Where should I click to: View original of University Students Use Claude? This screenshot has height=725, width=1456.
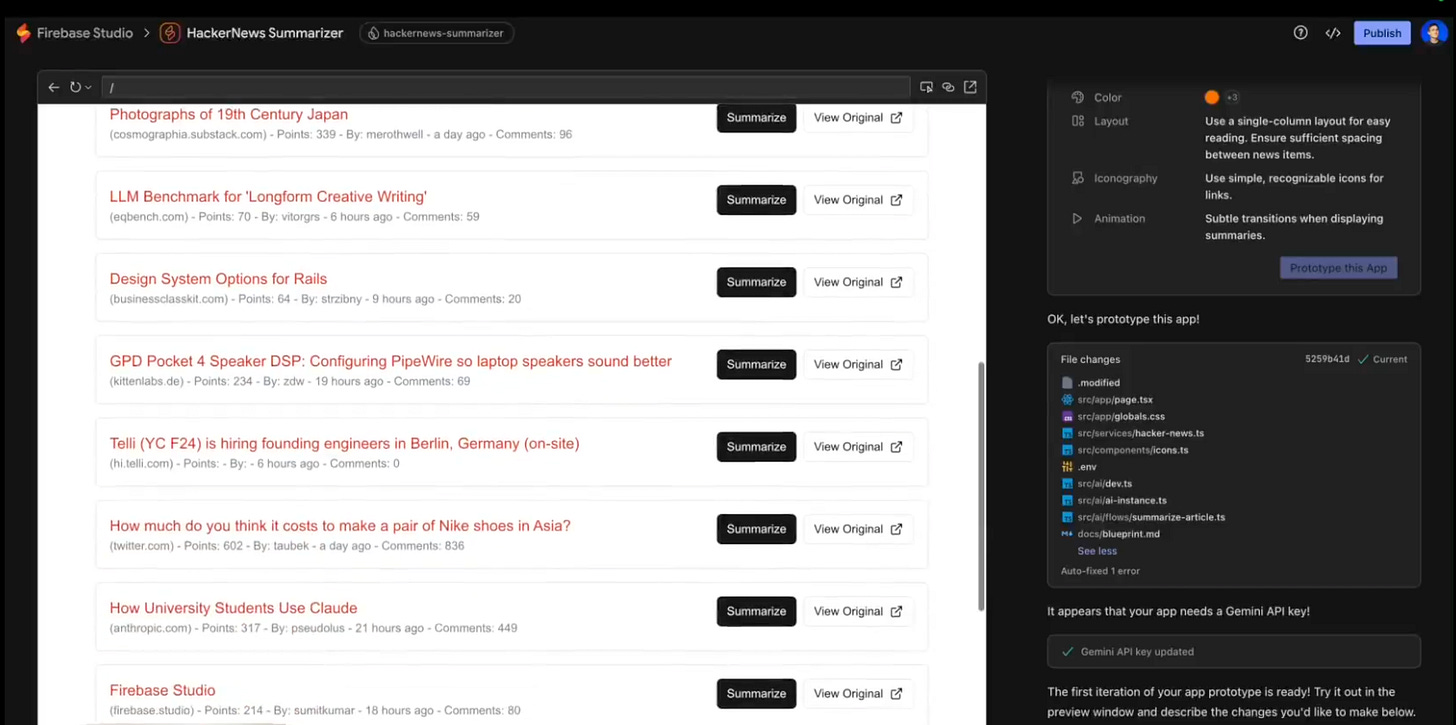(858, 611)
